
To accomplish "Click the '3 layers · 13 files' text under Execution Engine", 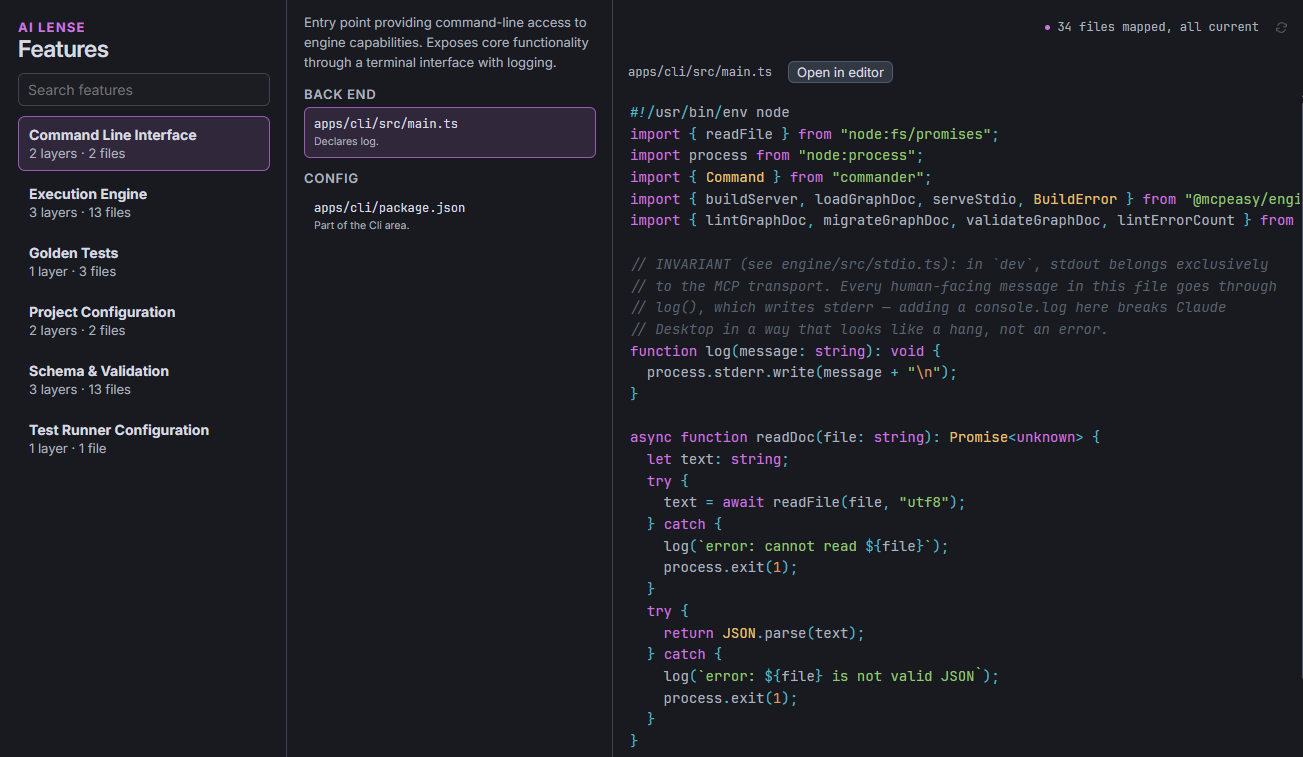I will tap(80, 212).
